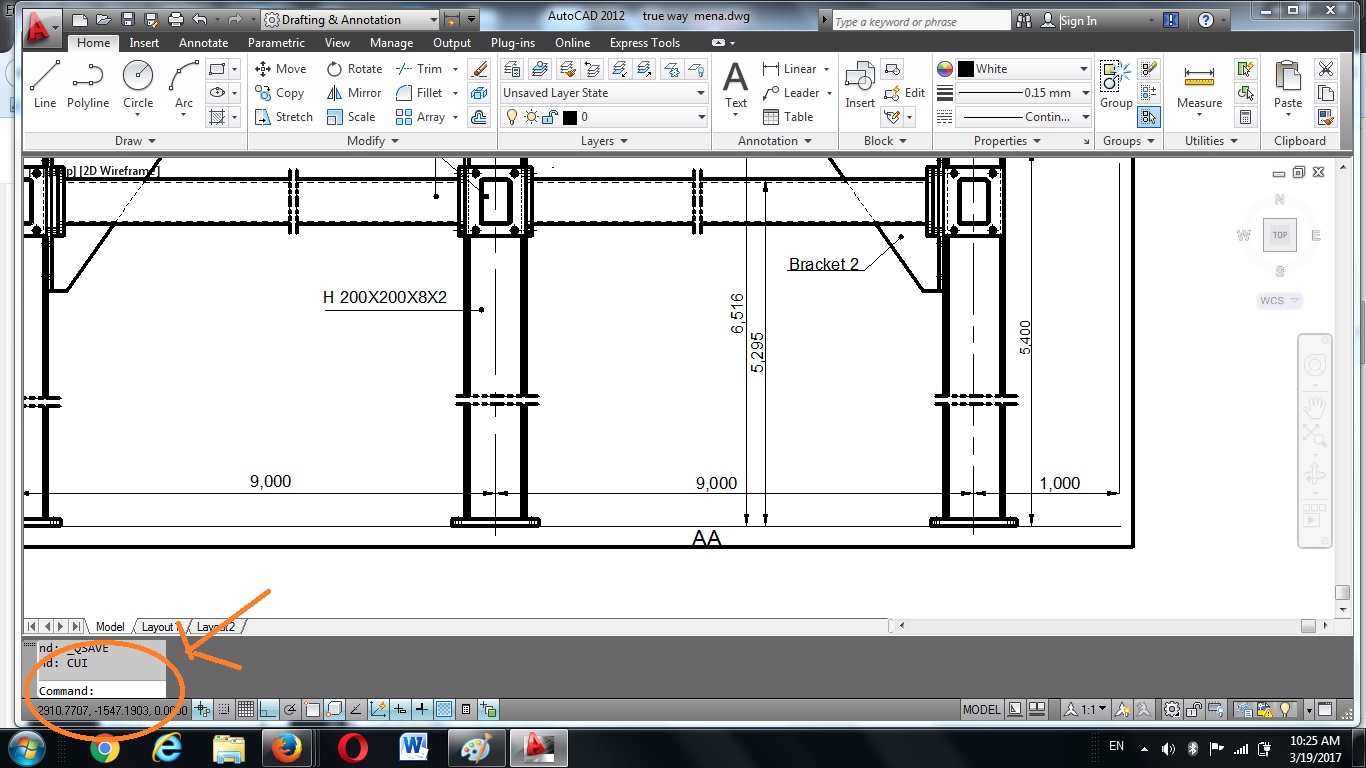Toggle Ortho Mode in status bar
1366x768 pixels.
[x=268, y=710]
